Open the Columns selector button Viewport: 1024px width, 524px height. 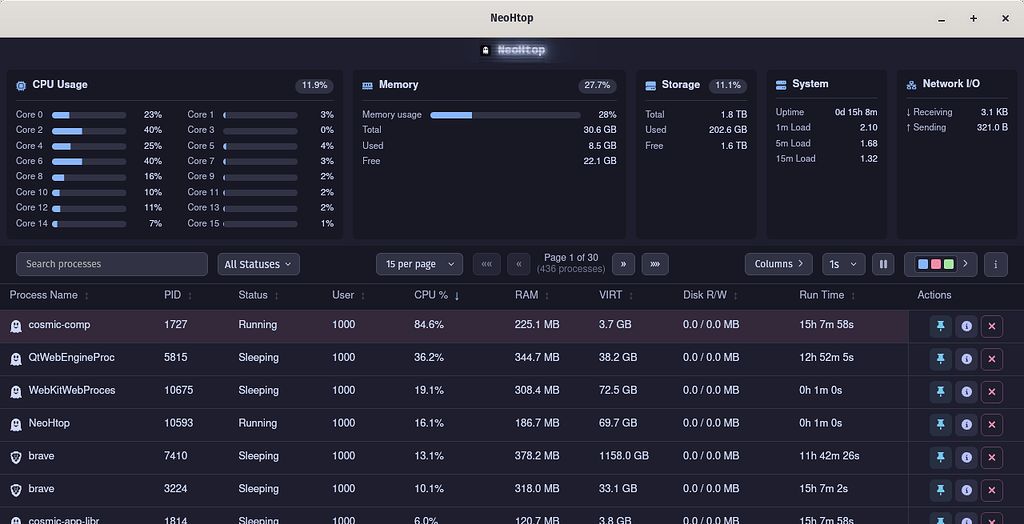pos(779,264)
